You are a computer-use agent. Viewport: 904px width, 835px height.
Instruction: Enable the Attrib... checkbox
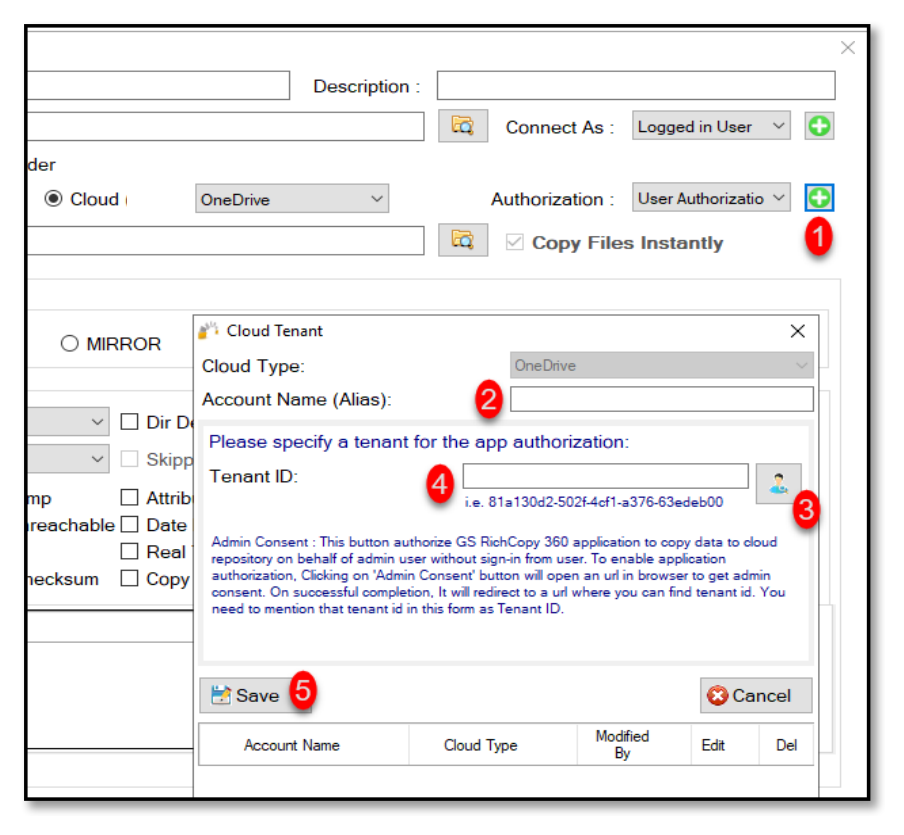pos(129,497)
